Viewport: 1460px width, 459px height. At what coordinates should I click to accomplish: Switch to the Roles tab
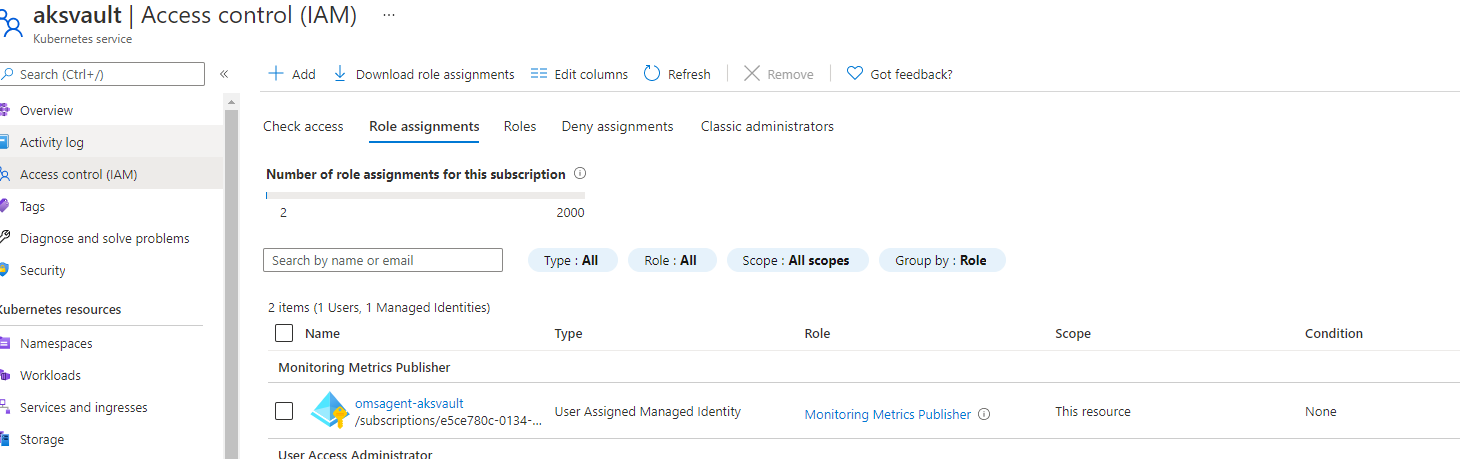click(x=520, y=126)
